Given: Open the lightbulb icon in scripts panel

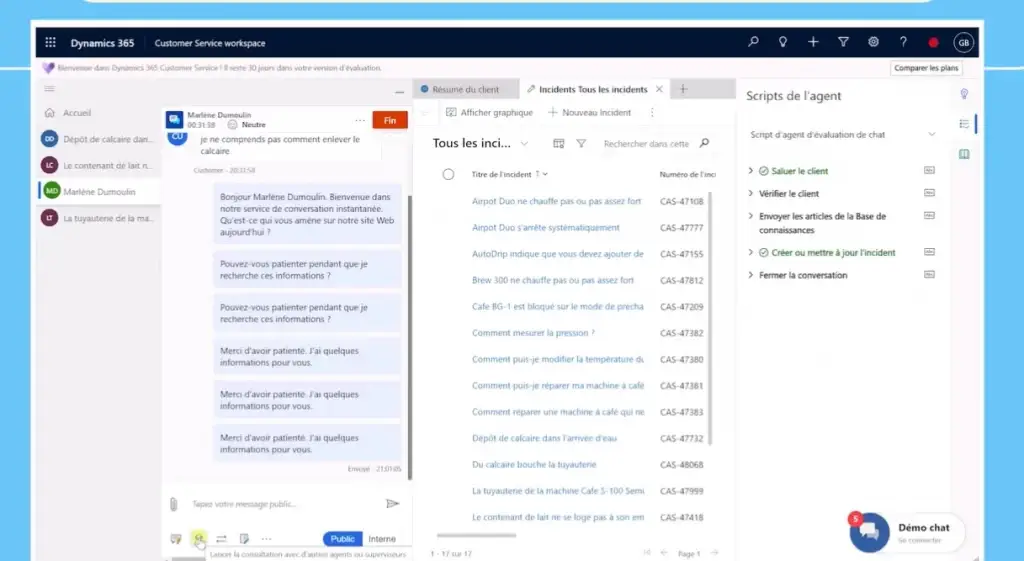Looking at the screenshot, I should click(964, 94).
